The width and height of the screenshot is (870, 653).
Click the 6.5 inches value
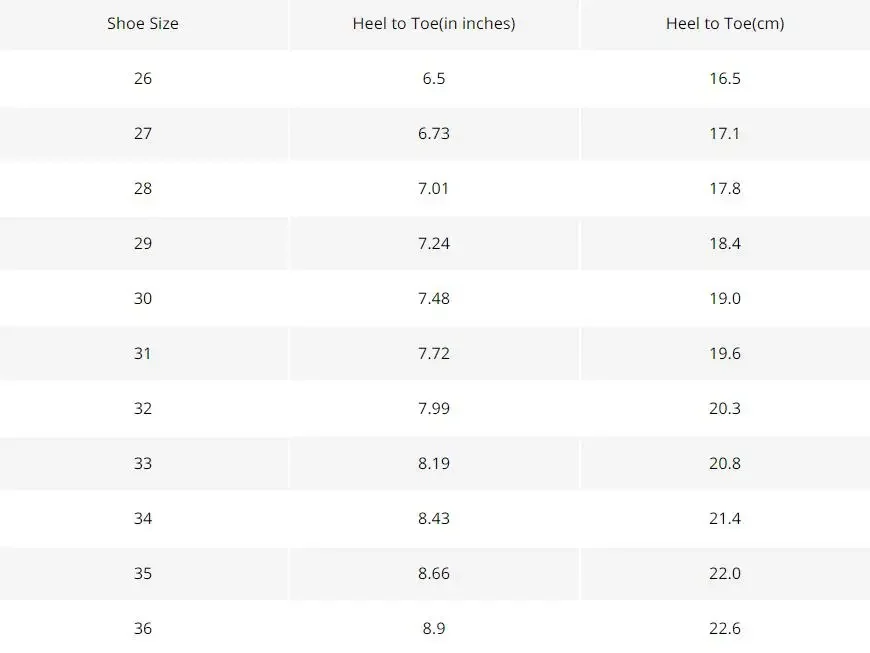click(x=434, y=79)
